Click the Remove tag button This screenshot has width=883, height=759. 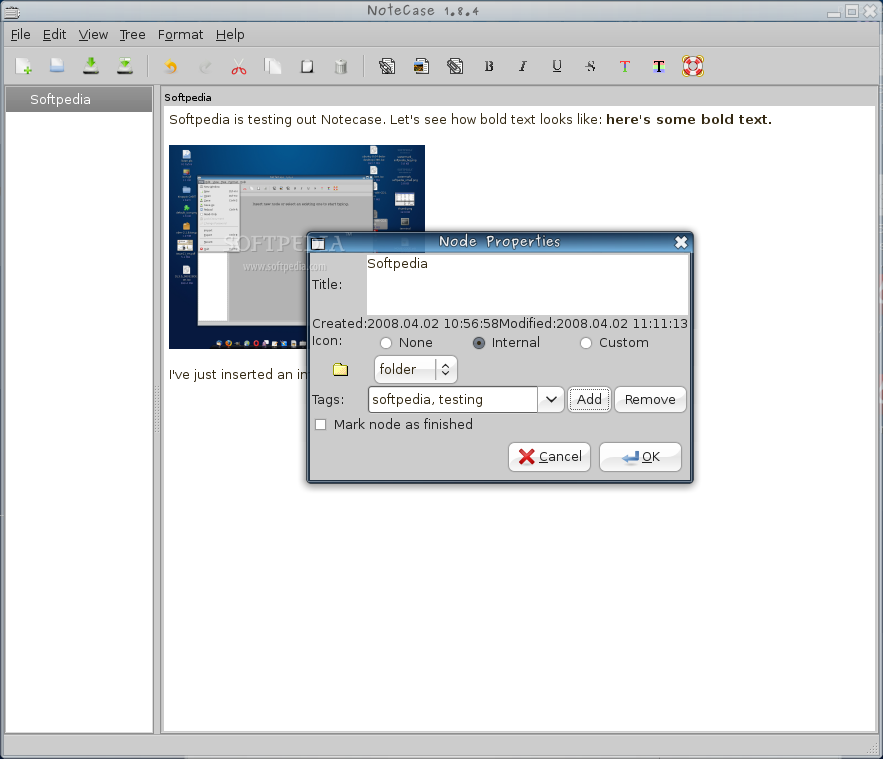(x=650, y=399)
